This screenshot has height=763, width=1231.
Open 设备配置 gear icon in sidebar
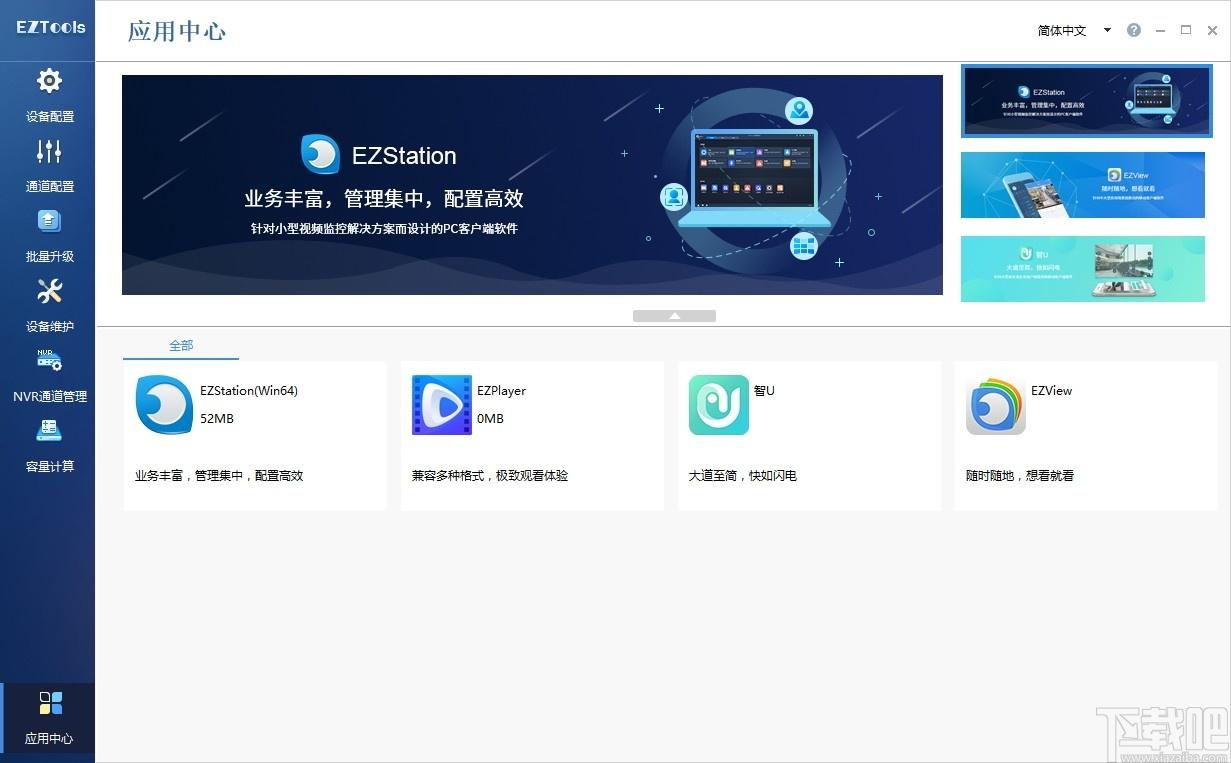tap(49, 81)
